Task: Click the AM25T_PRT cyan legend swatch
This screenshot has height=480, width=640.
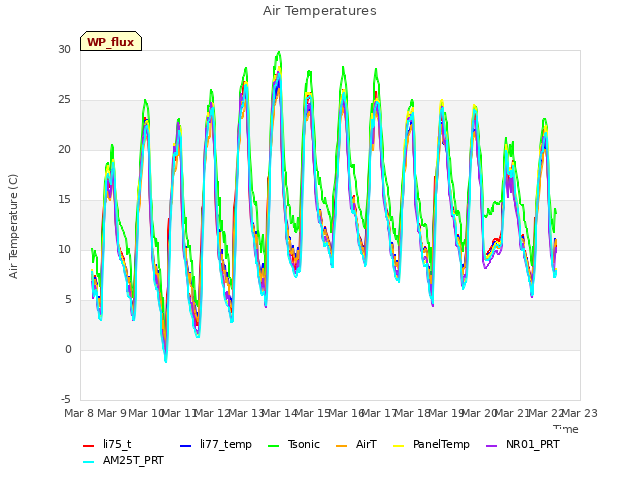Action: tap(88, 462)
